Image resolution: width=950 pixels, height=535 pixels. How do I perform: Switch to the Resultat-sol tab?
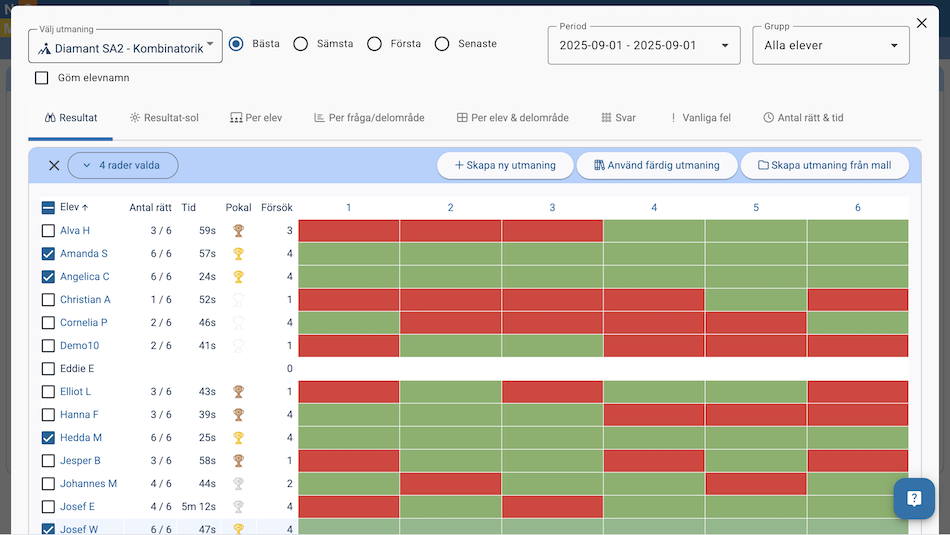click(164, 118)
